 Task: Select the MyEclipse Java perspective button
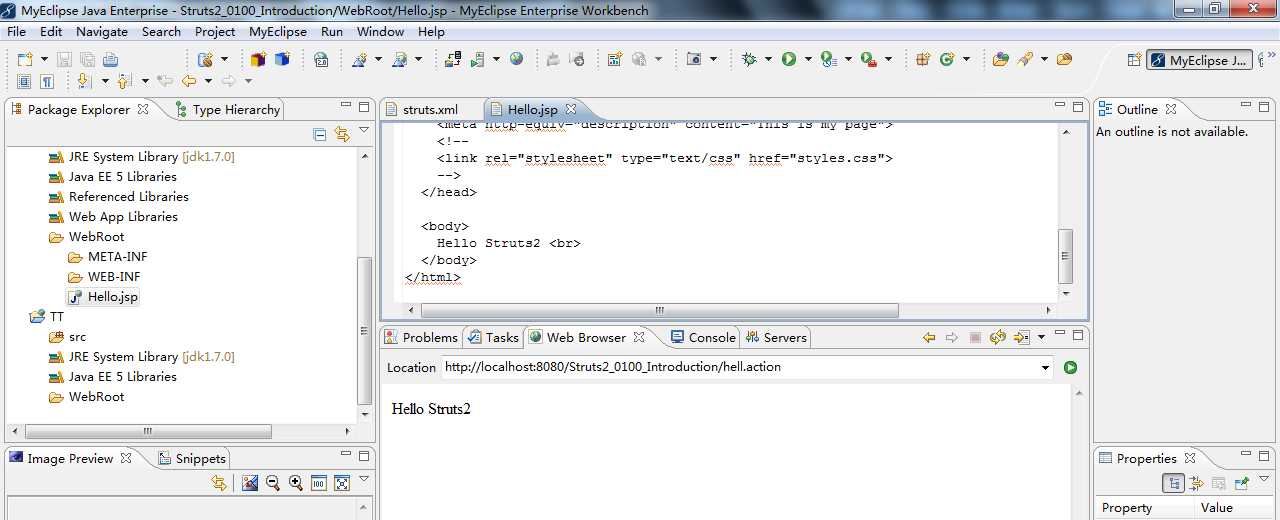1199,60
